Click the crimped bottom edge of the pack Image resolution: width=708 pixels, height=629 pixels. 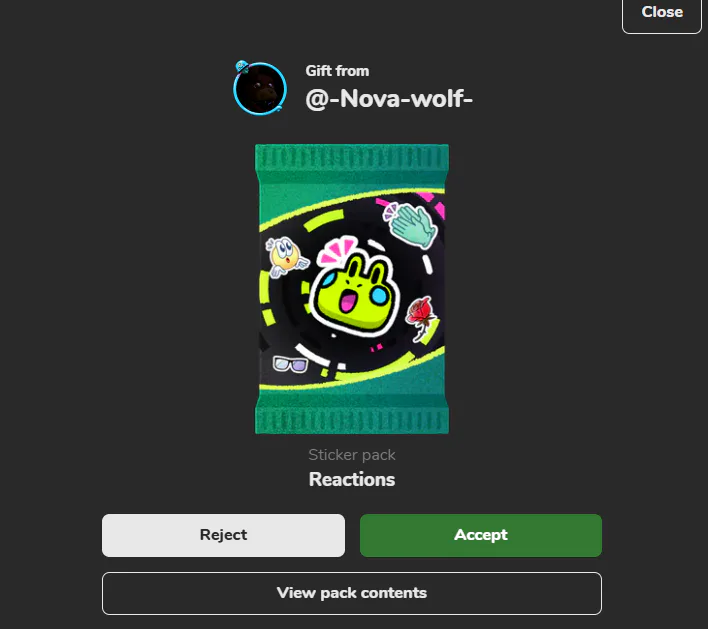click(x=352, y=419)
